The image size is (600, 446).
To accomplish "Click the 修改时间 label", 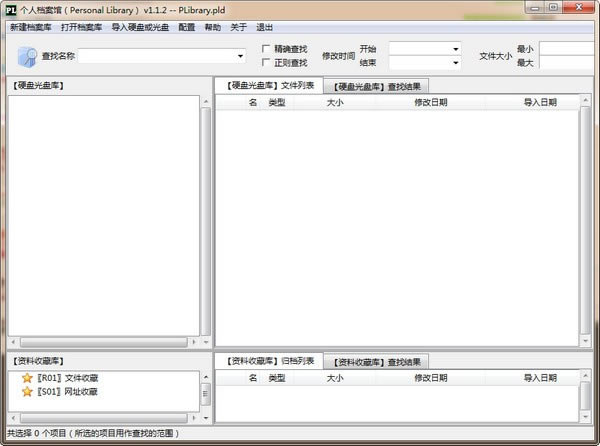I will tap(338, 56).
